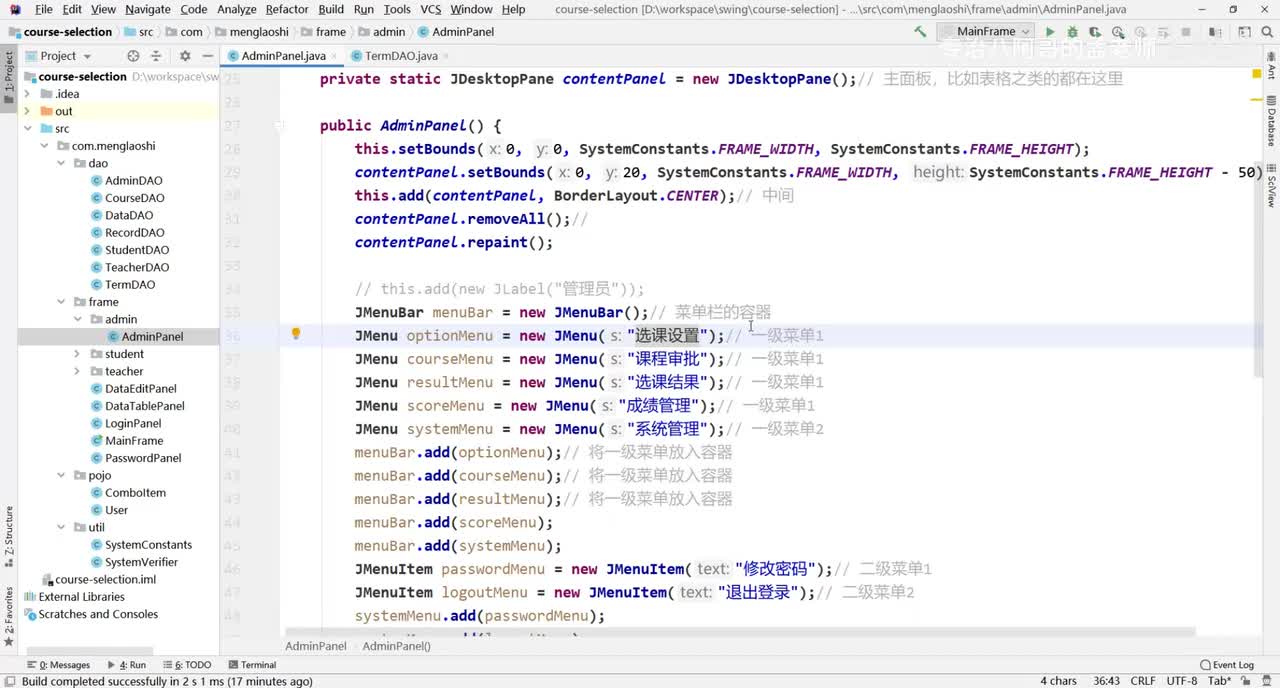Open the 6: TODO tool window
1280x688 pixels.
[x=185, y=665]
